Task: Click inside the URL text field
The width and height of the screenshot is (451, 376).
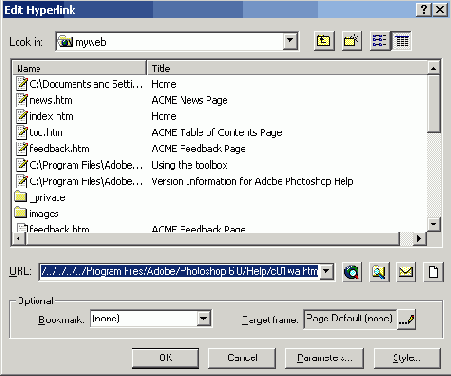Action: tap(179, 271)
